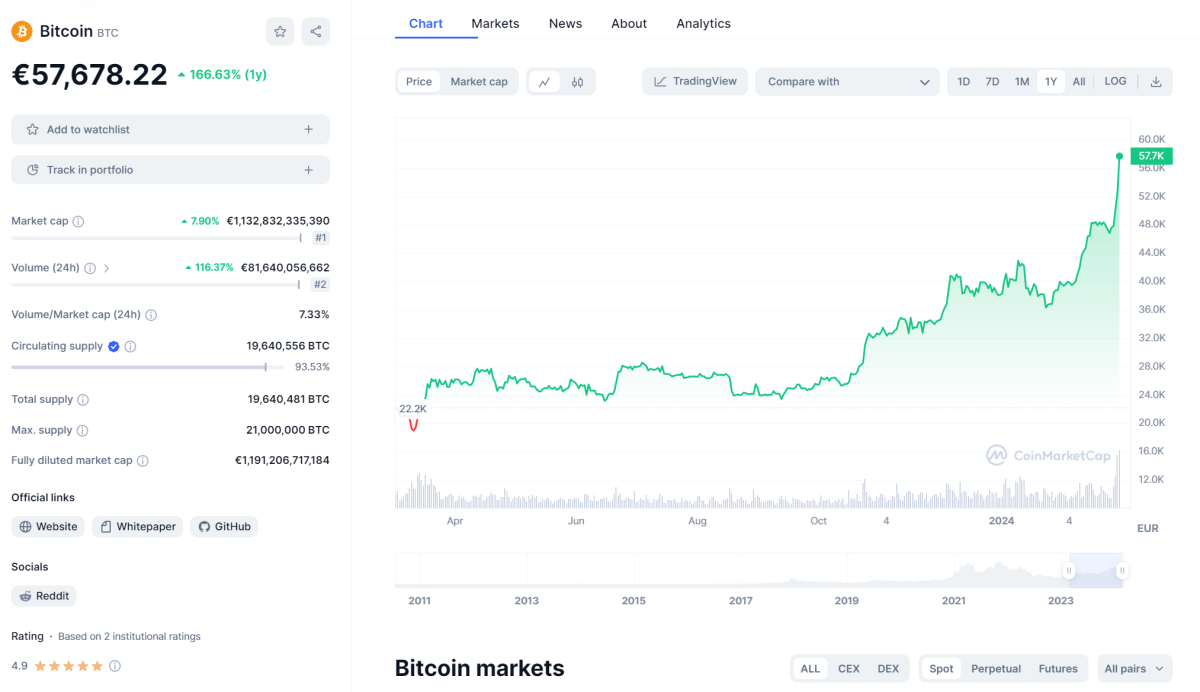Open the share options via share icon
The image size is (1200, 692).
[315, 31]
